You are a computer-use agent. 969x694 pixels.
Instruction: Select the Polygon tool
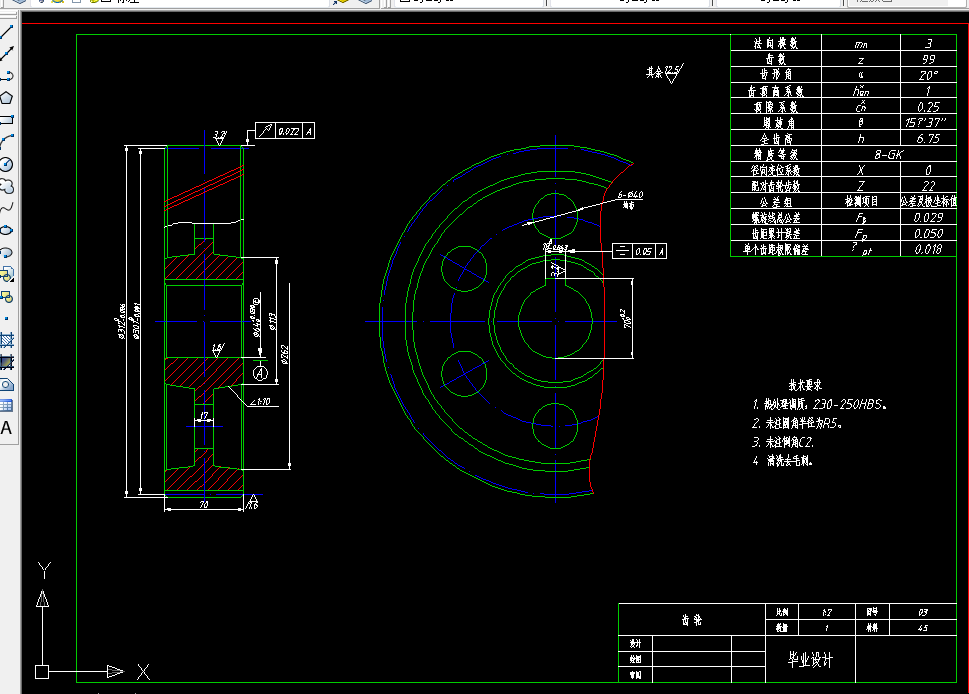(7, 98)
